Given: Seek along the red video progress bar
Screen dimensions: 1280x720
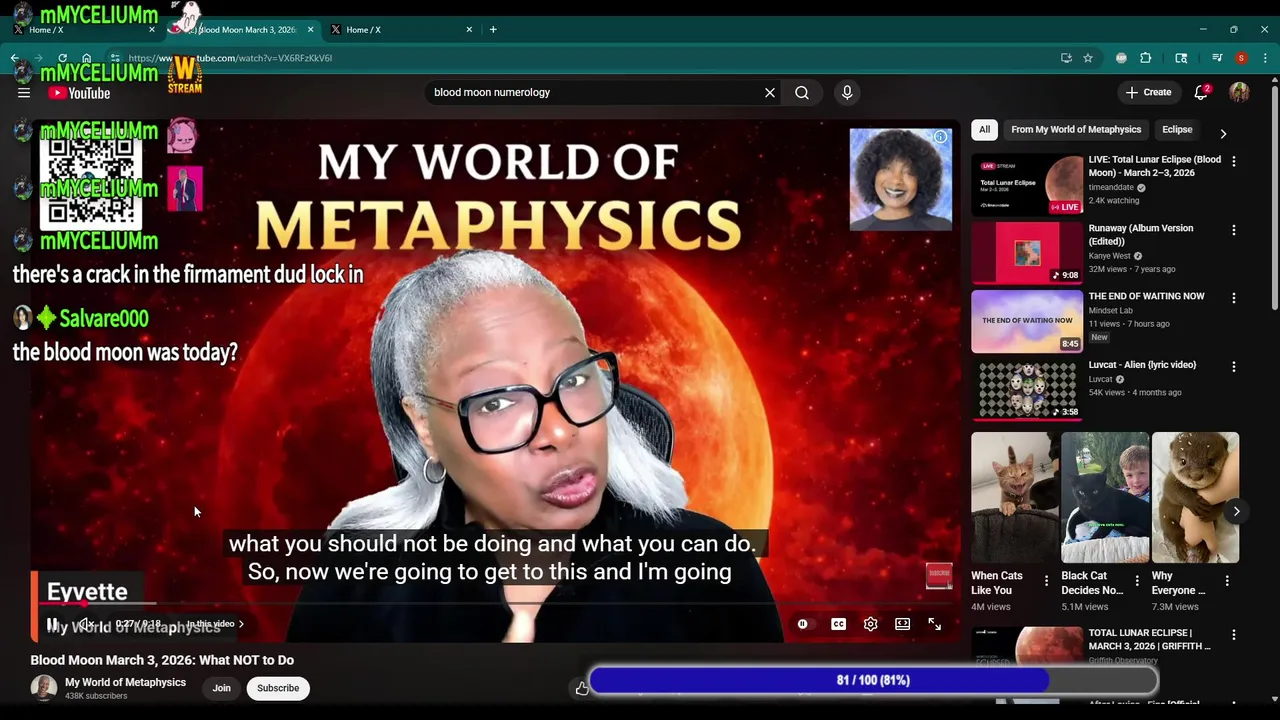Looking at the screenshot, I should 495,604.
